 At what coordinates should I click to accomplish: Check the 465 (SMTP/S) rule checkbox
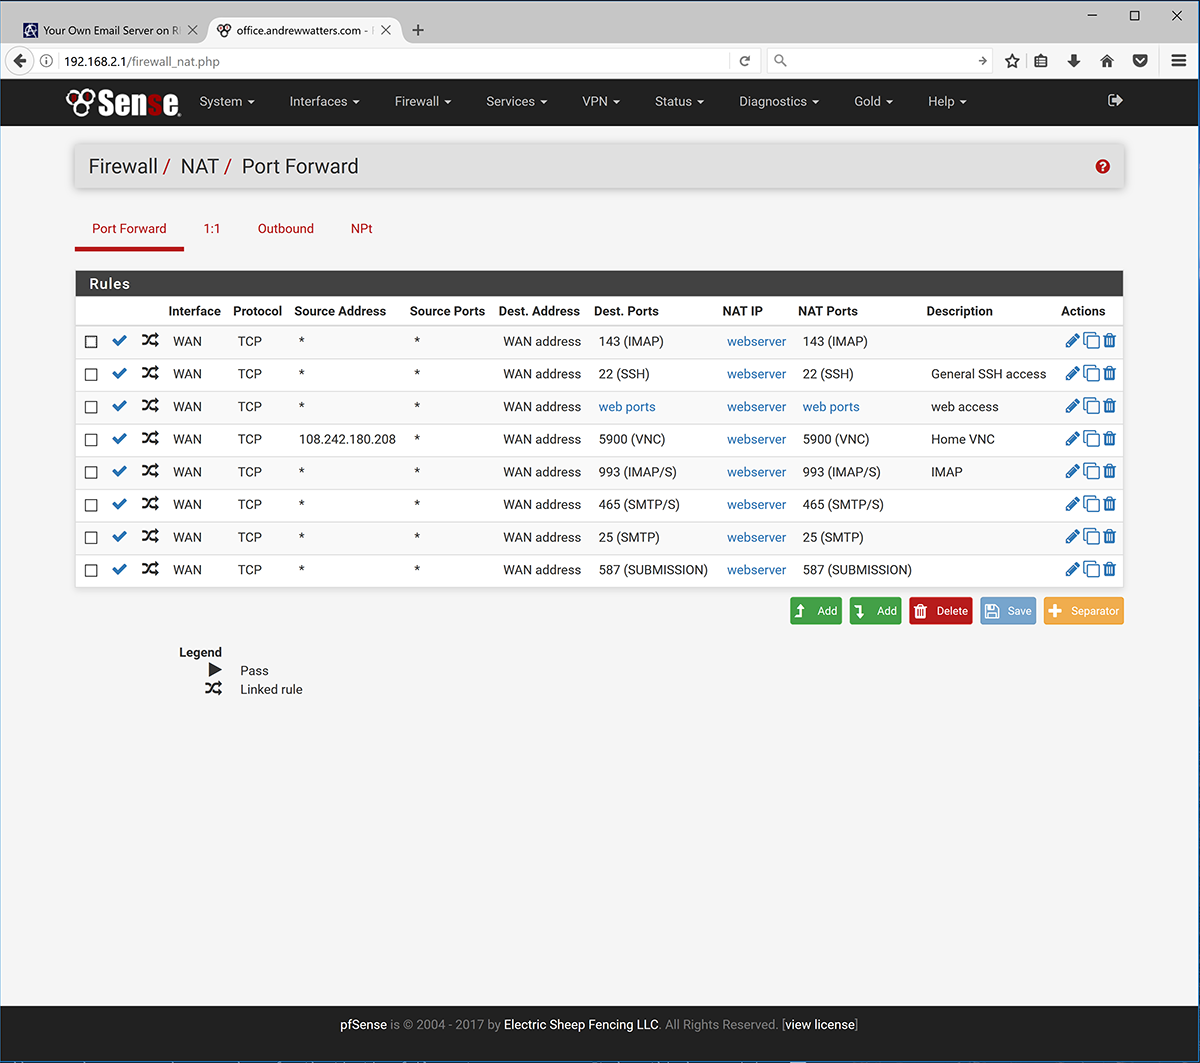pyautogui.click(x=91, y=505)
